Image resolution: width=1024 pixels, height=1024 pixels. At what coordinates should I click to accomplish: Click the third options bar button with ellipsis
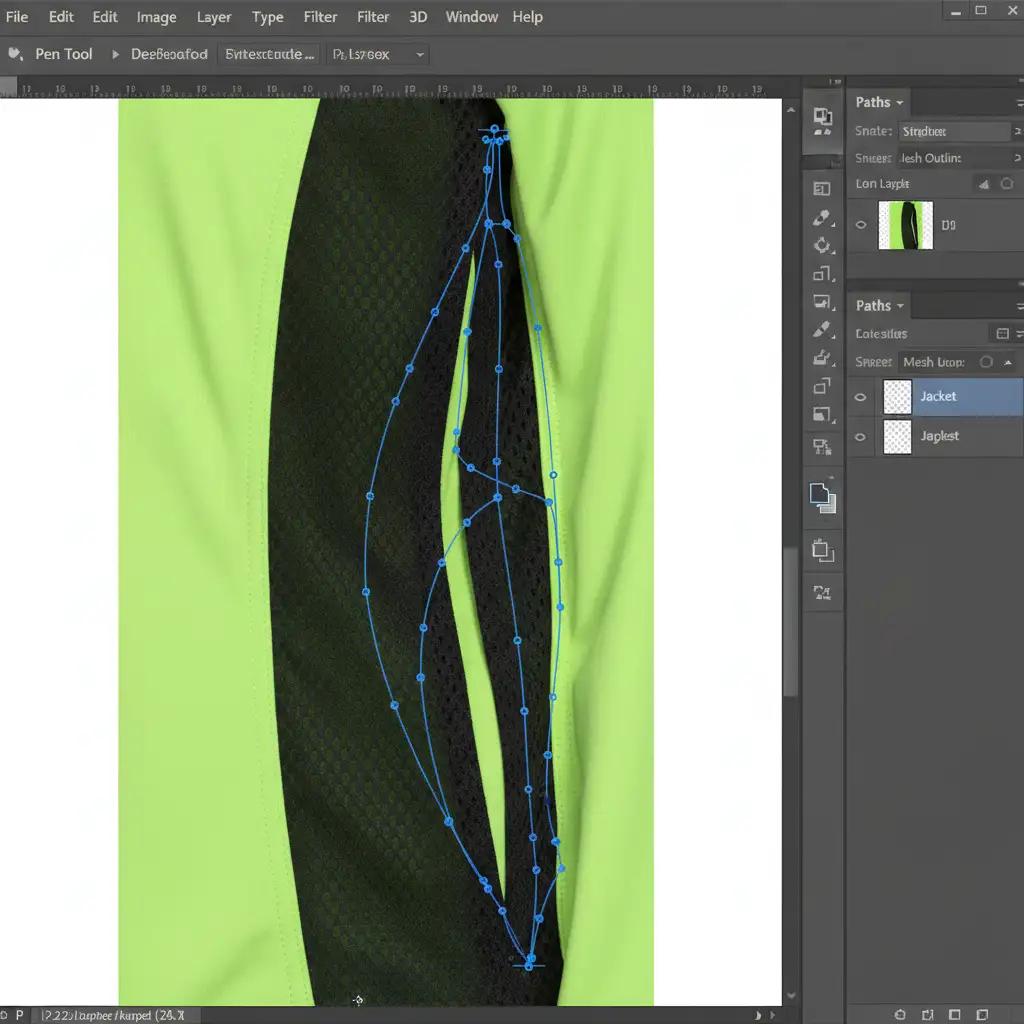270,54
